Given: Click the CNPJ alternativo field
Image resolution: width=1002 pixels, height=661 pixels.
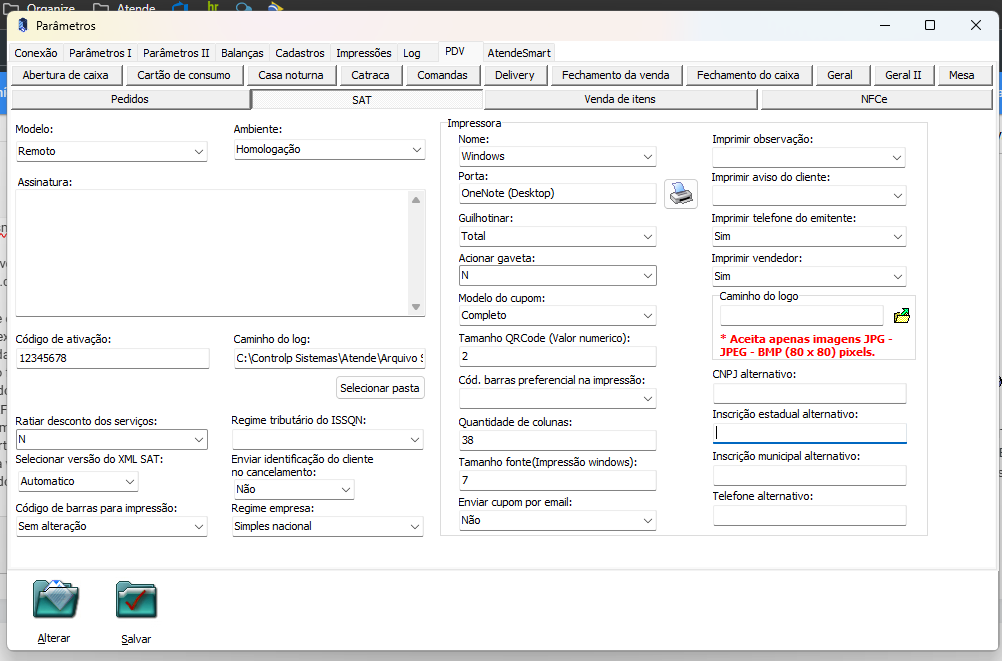Looking at the screenshot, I should click(810, 393).
